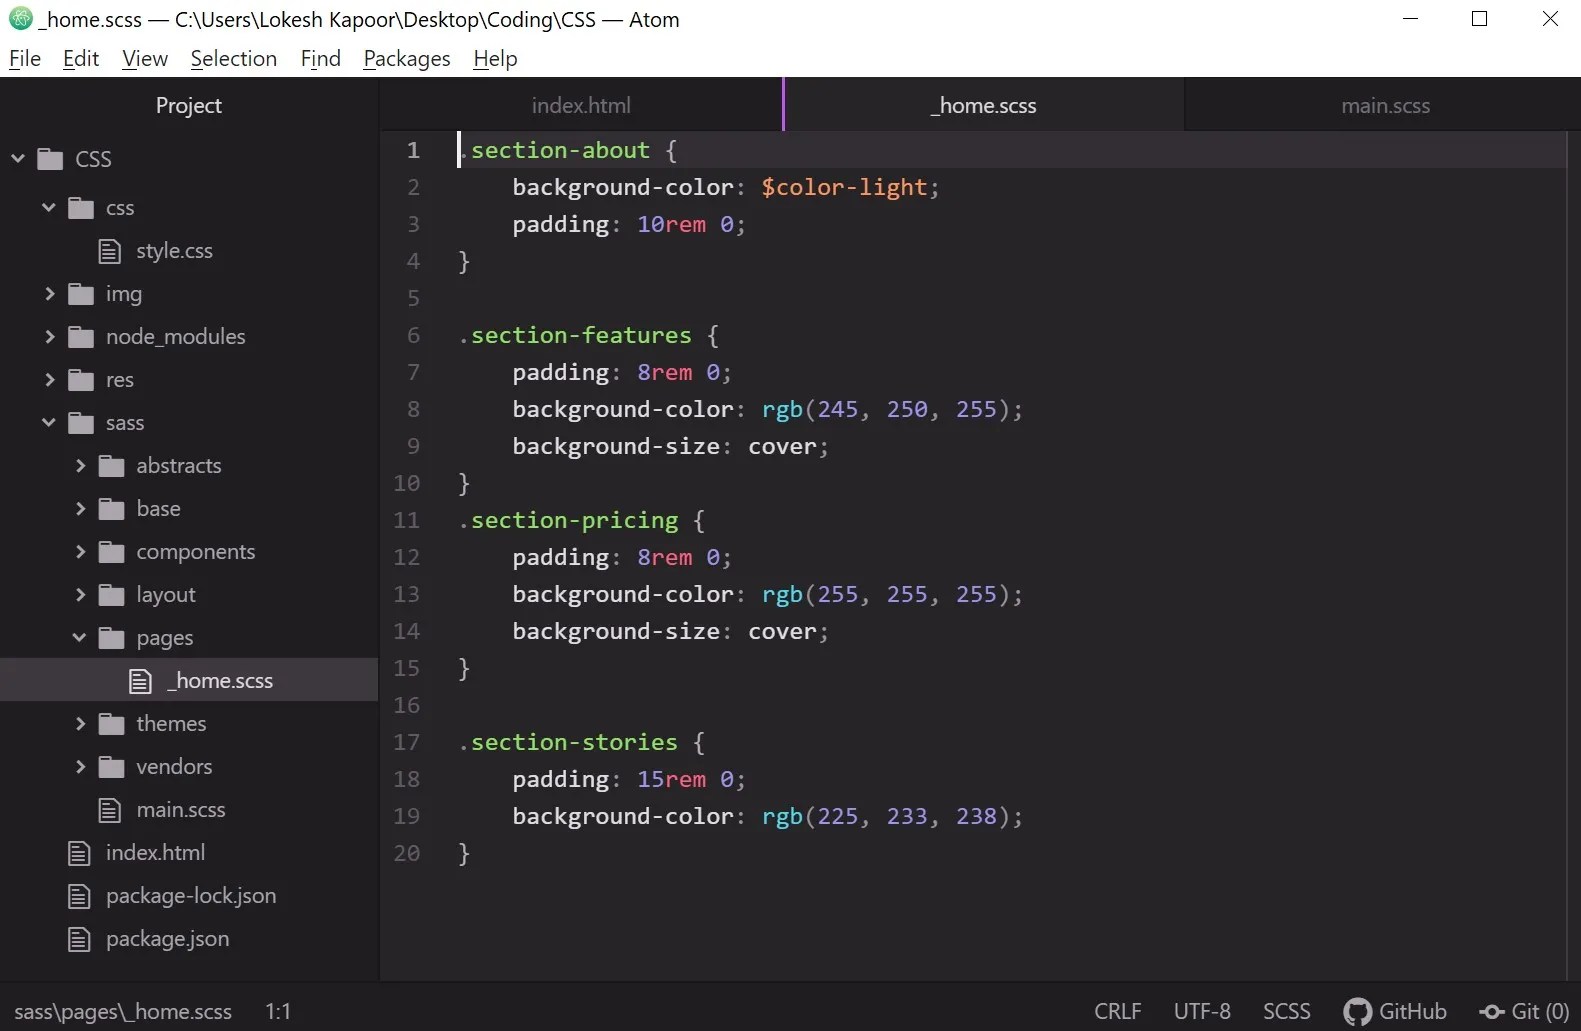Expand the res folder chevron
This screenshot has height=1031, width=1581.
pos(50,379)
